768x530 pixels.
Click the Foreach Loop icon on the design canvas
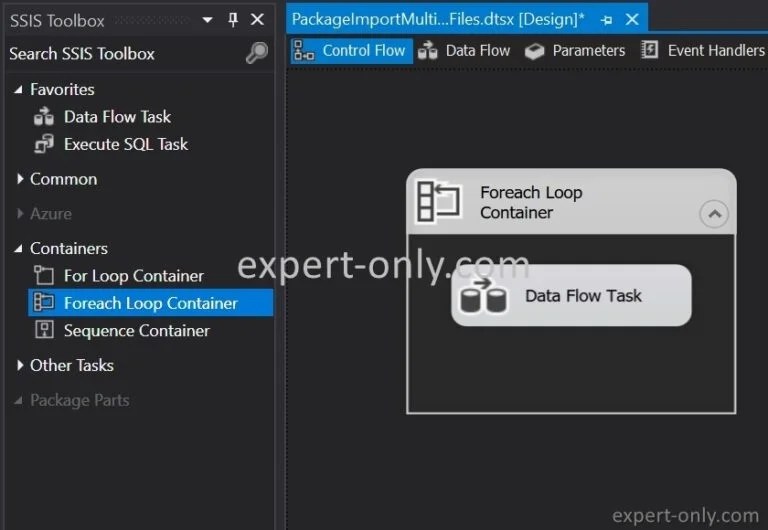438,201
